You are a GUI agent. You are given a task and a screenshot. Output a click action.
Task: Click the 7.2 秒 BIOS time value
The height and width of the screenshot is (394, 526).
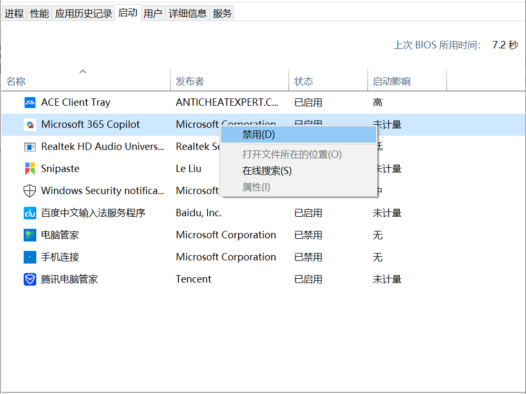coord(505,45)
